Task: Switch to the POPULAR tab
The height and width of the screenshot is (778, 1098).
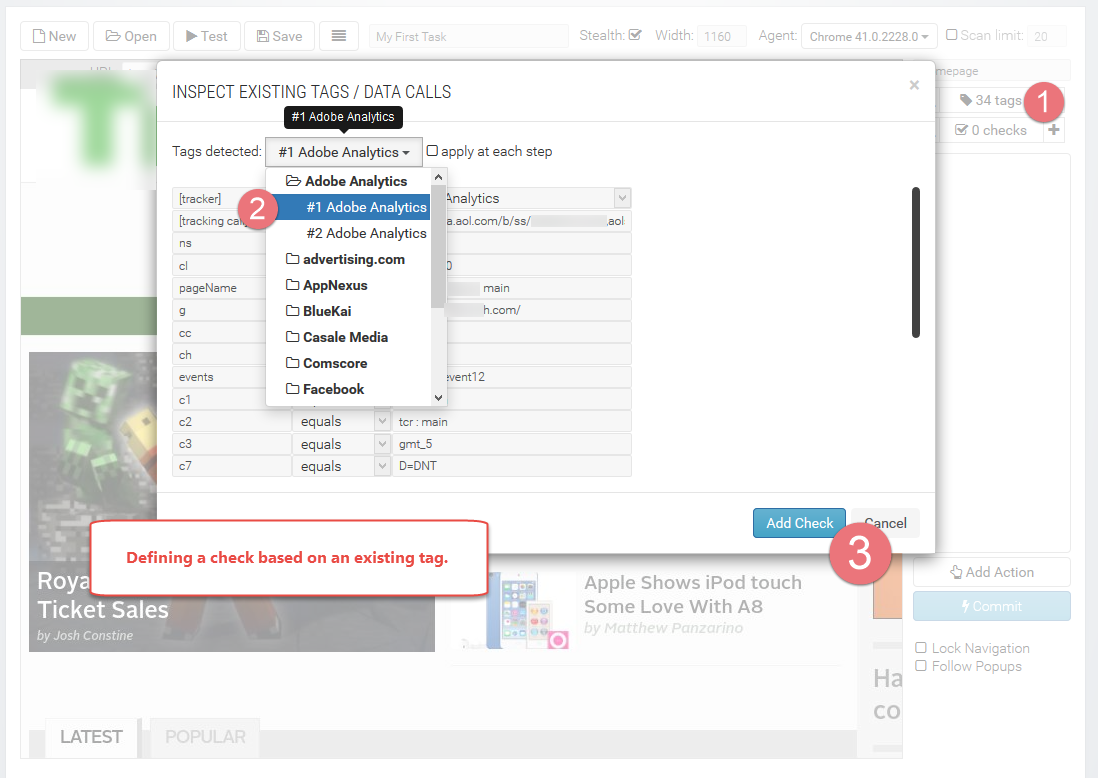Action: pyautogui.click(x=205, y=737)
